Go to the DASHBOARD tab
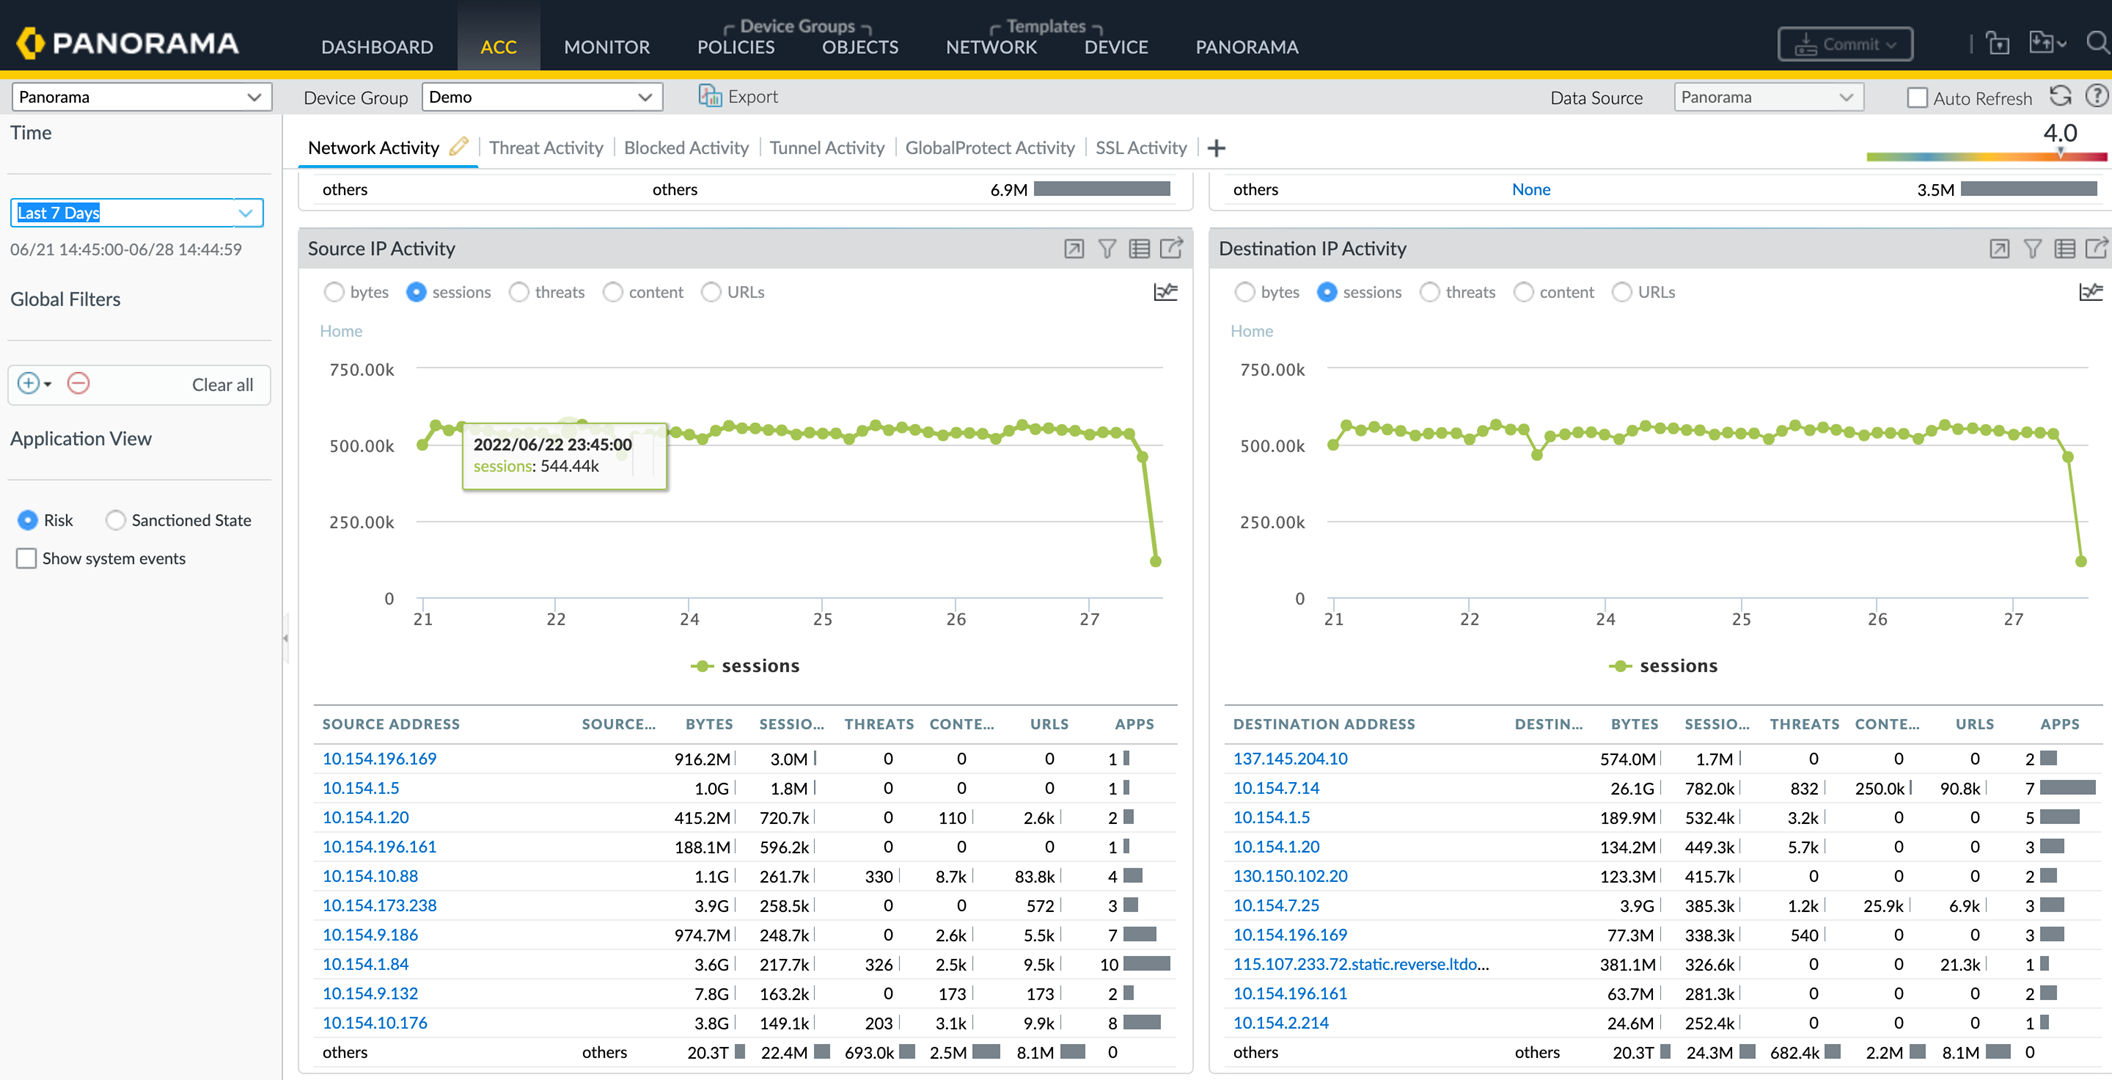The height and width of the screenshot is (1080, 2112). click(377, 47)
